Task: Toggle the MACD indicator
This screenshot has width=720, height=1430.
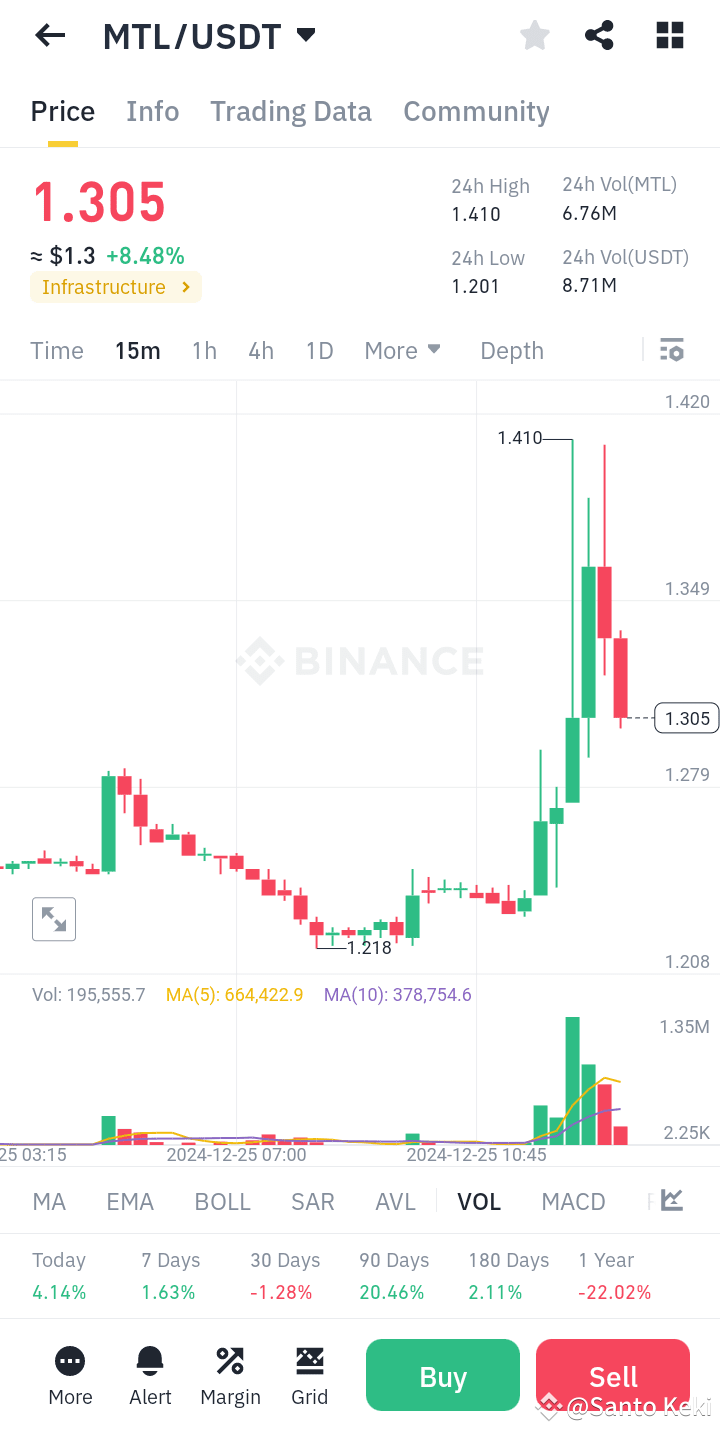Action: tap(573, 1201)
